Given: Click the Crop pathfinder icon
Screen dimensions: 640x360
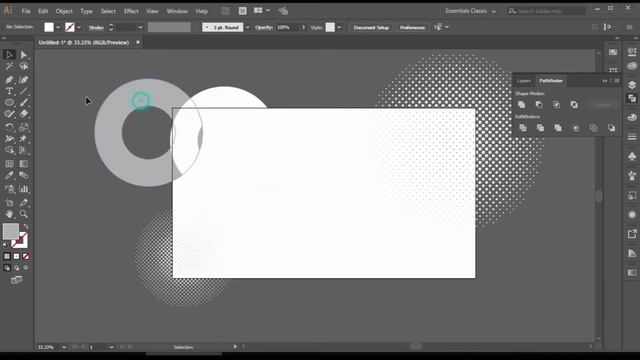Looking at the screenshot, I should click(x=576, y=128).
